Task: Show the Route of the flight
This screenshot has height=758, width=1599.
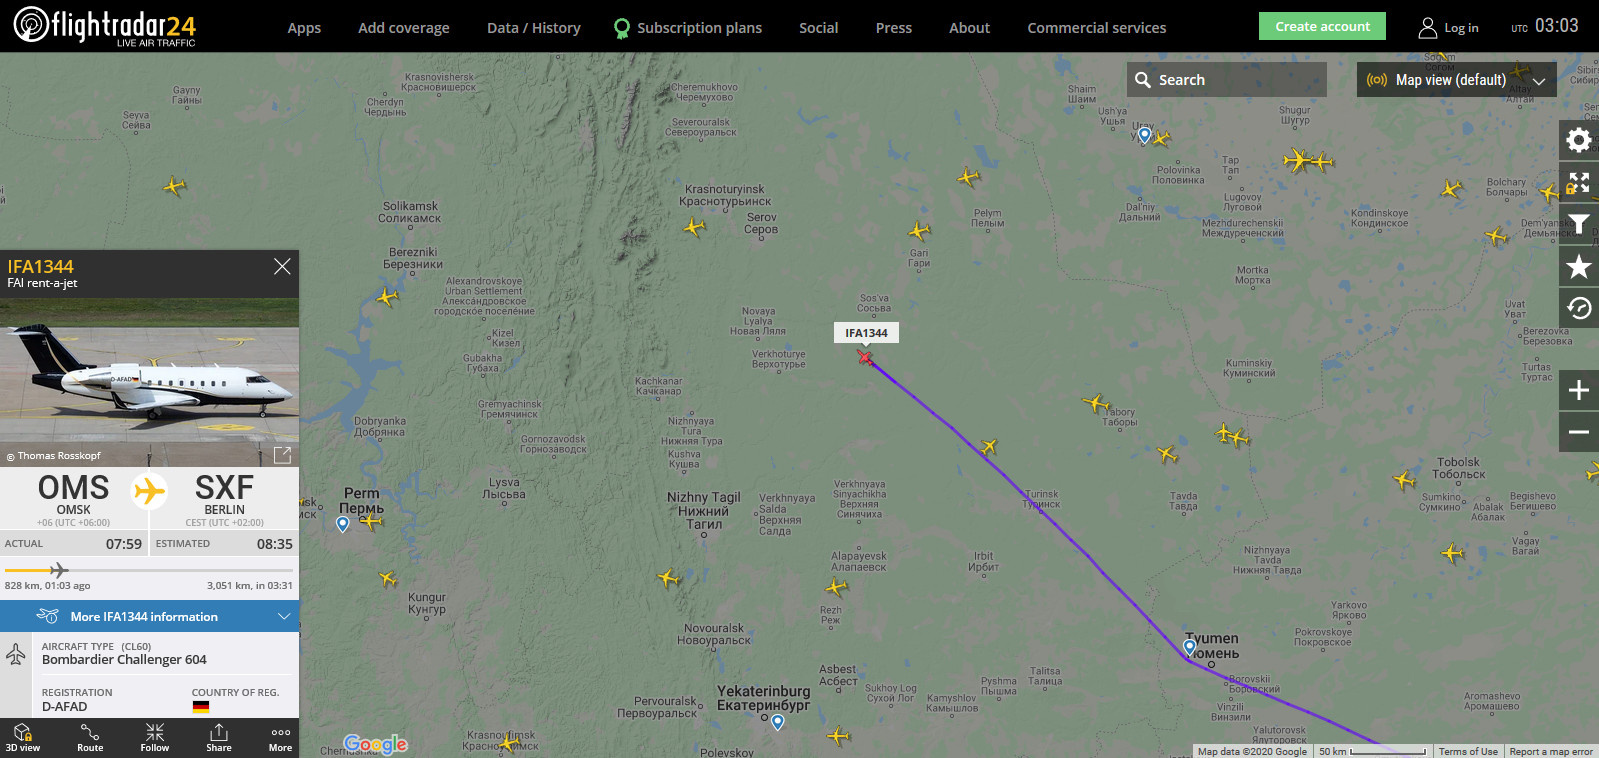Action: tap(90, 738)
